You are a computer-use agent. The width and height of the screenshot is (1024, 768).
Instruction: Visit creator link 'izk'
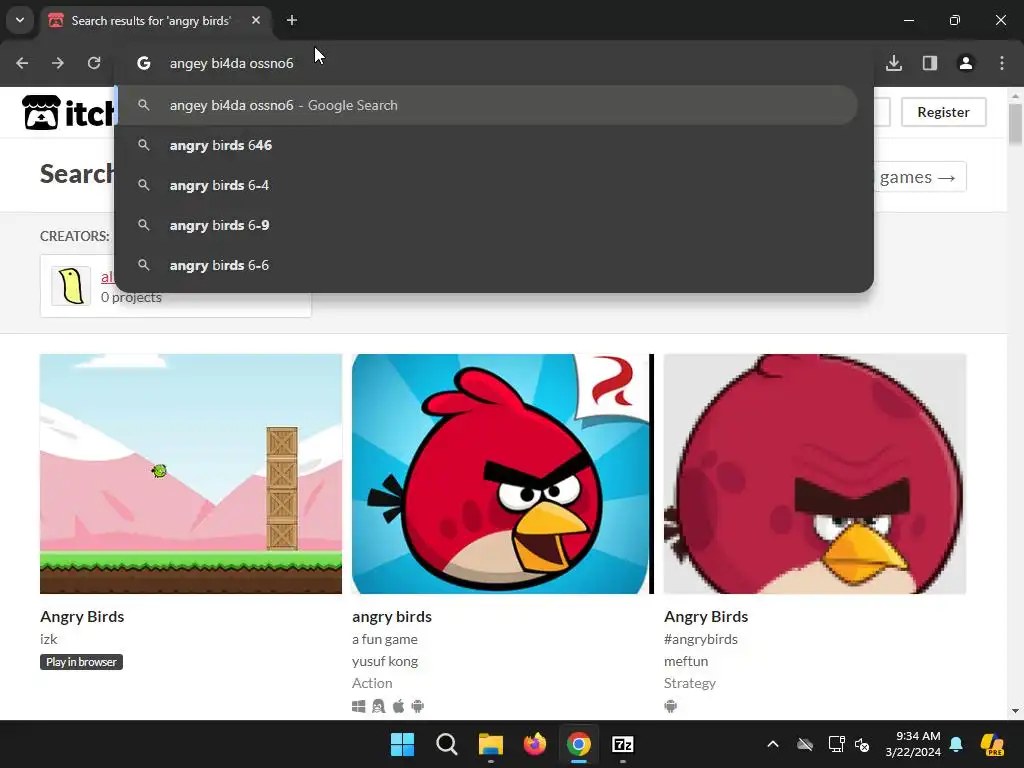click(x=48, y=639)
